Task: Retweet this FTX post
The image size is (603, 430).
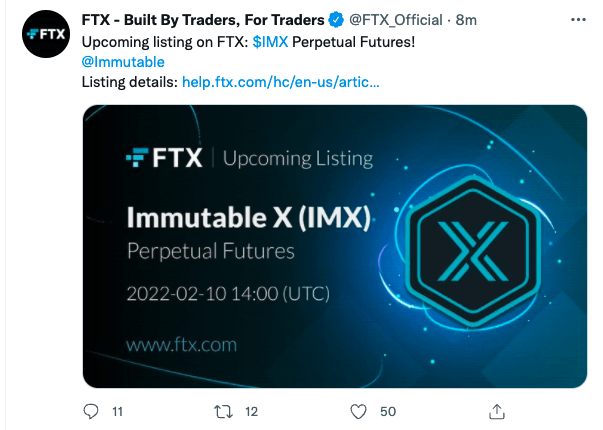Action: click(x=225, y=411)
